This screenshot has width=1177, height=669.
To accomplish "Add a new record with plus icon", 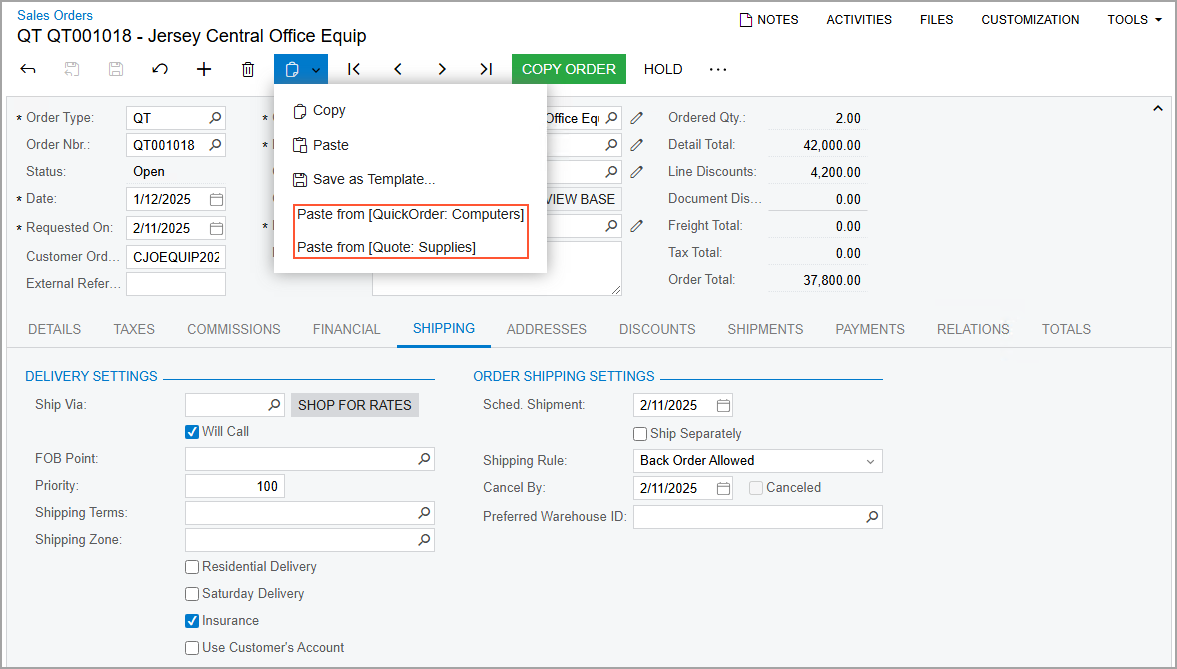I will pyautogui.click(x=204, y=69).
